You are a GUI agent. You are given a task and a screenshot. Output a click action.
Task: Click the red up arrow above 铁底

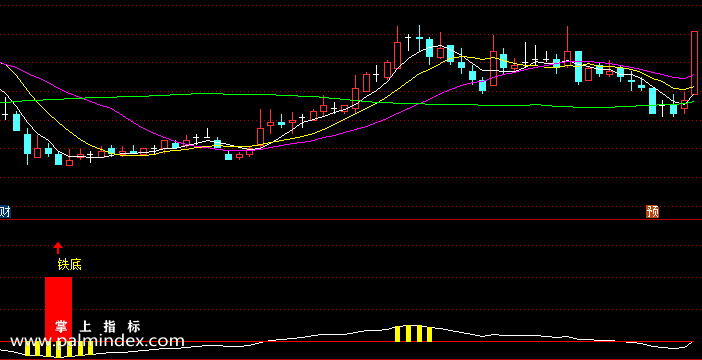pos(58,248)
